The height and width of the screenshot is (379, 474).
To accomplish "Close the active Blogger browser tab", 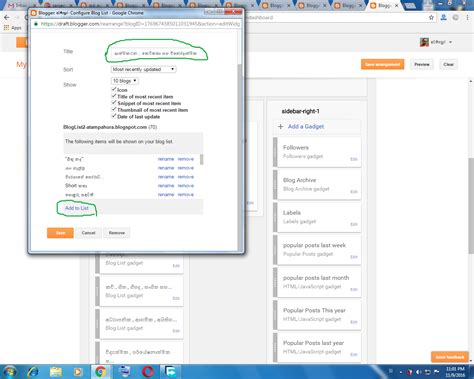I will (x=396, y=6).
